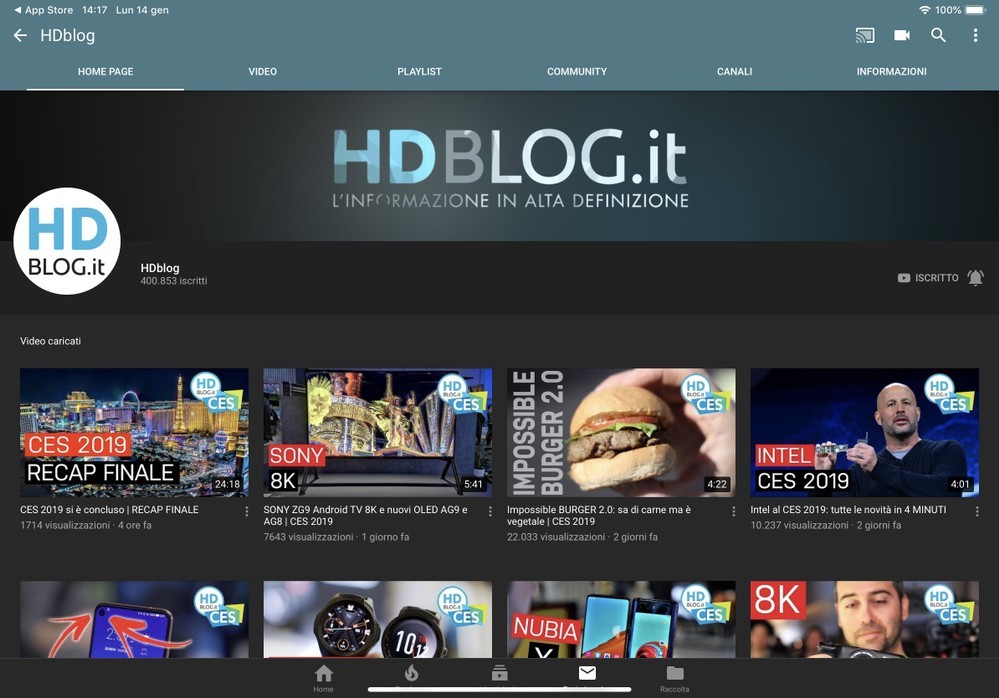Switch to the HOME PAGE tab

(106, 71)
